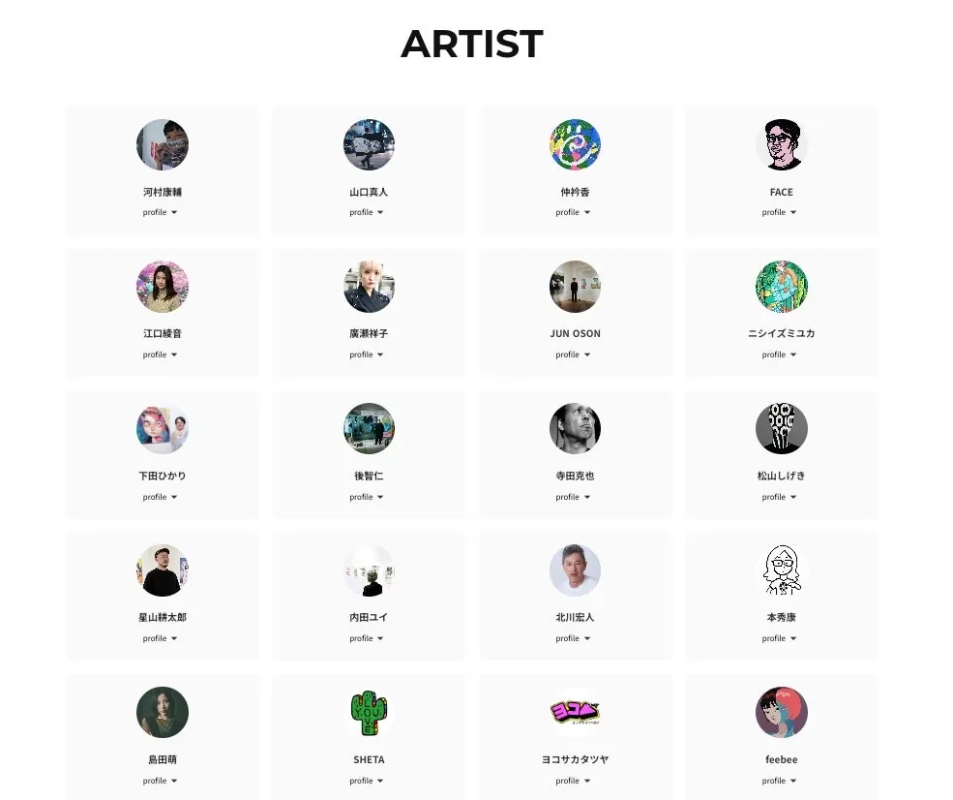Screen dimensions: 953x800
Task: Click the 下田ひかり artist name
Action: [x=162, y=476]
